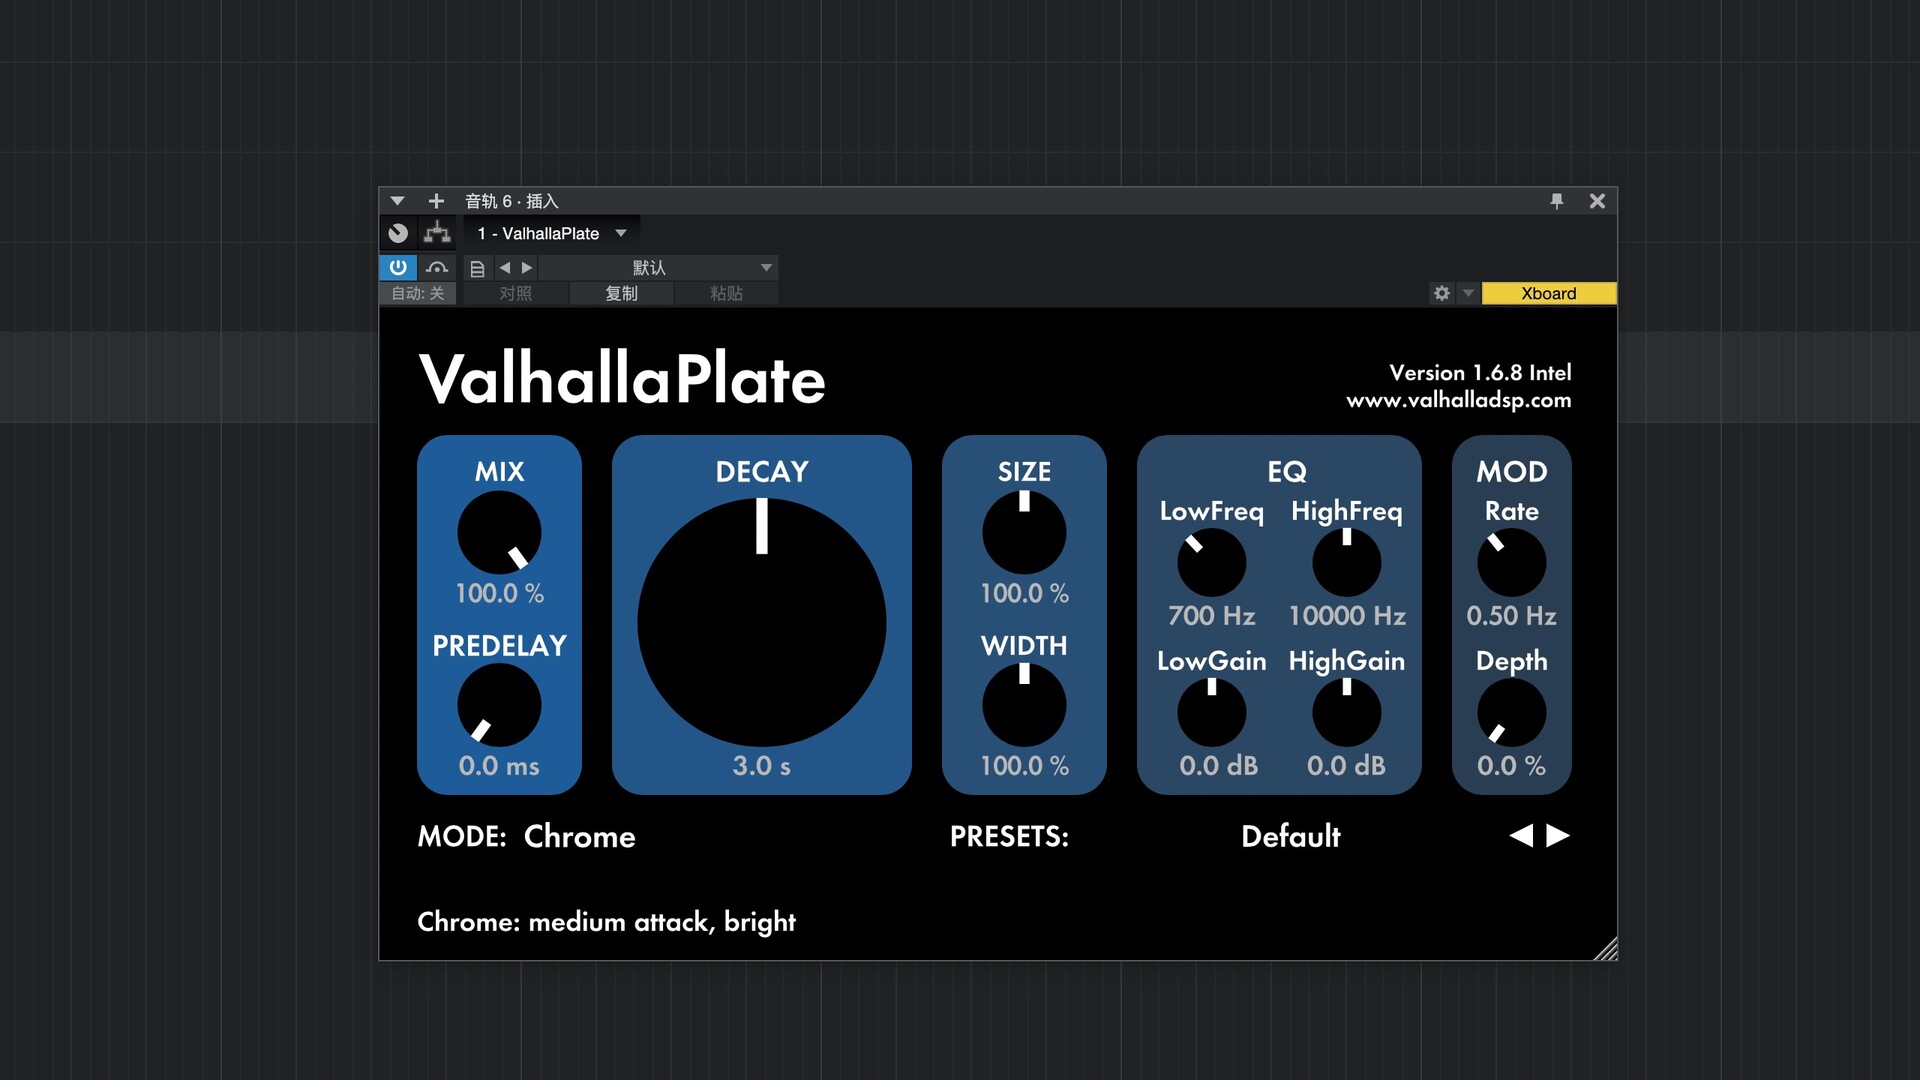Click the yellow Xboard field
This screenshot has width=1920, height=1080.
1549,293
